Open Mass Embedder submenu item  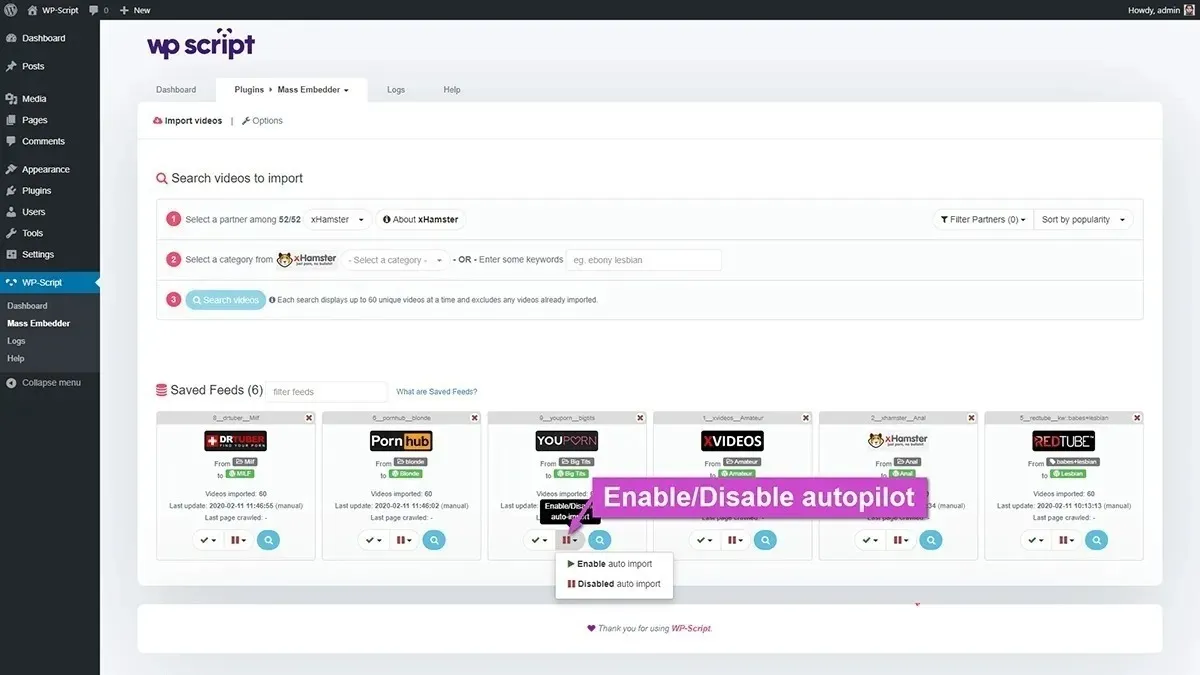pyautogui.click(x=38, y=323)
